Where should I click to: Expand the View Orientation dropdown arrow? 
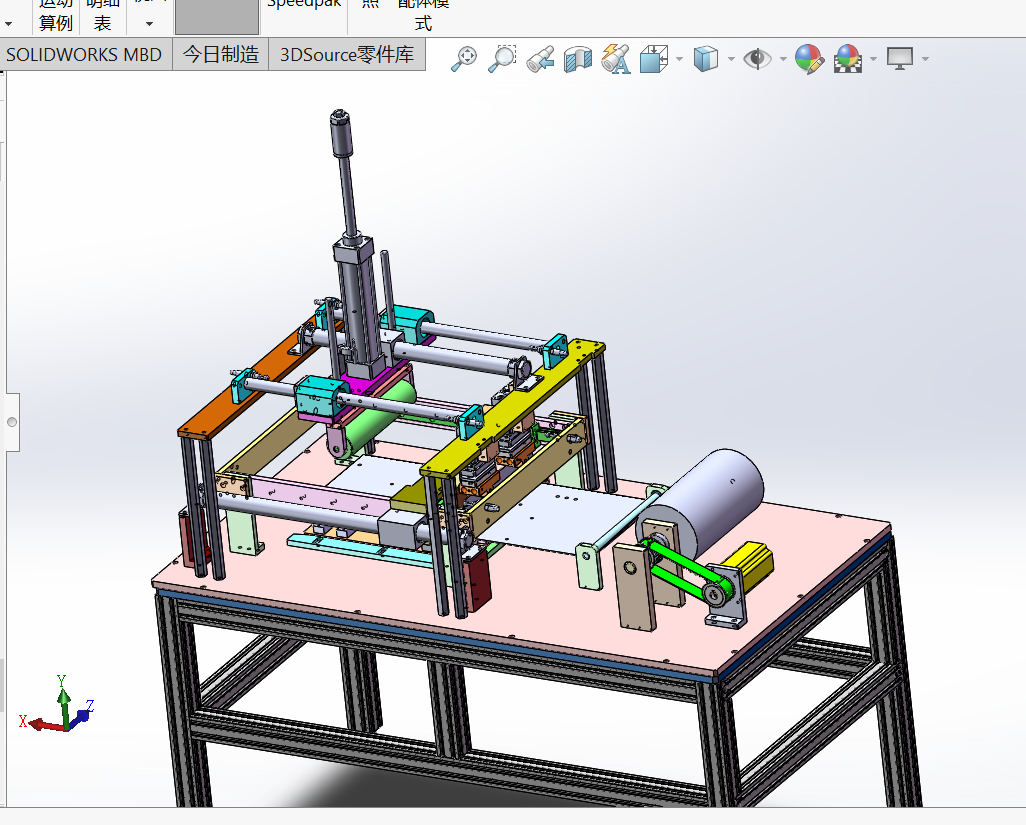679,59
